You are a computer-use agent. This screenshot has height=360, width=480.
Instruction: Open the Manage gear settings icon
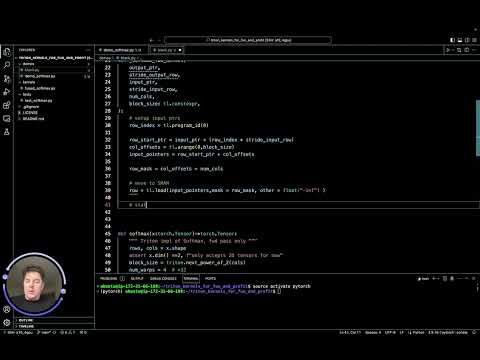coord(7,322)
